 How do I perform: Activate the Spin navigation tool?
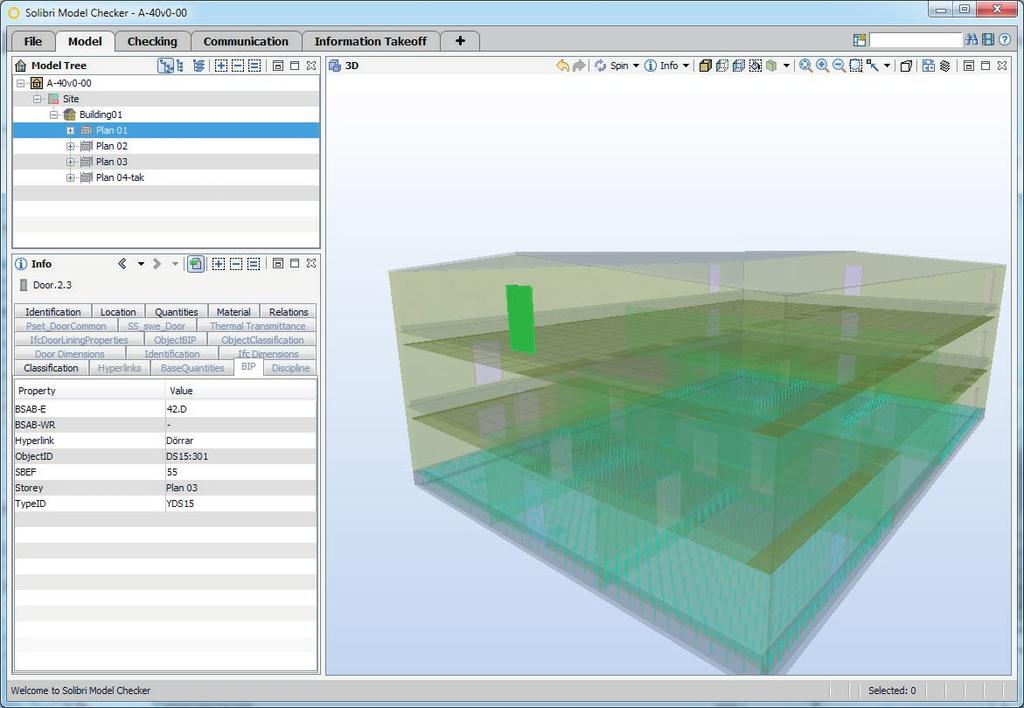point(611,65)
